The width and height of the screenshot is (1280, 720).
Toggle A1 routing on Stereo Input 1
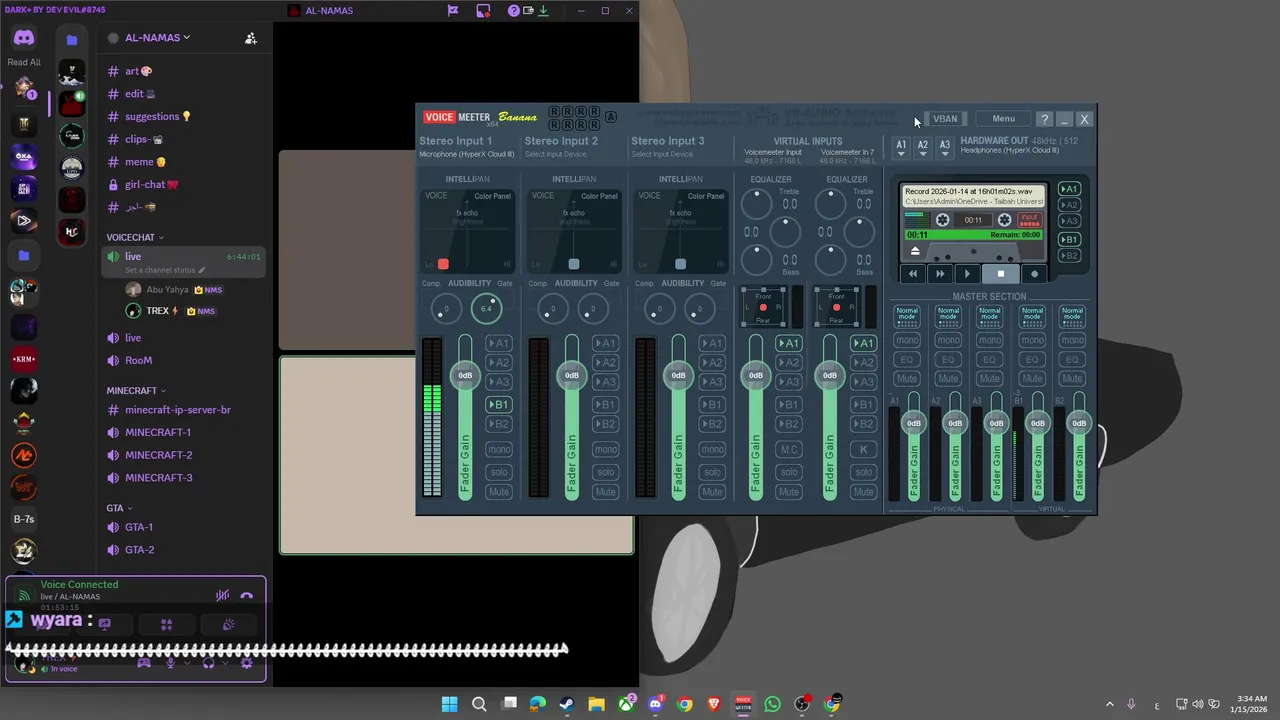(x=498, y=343)
